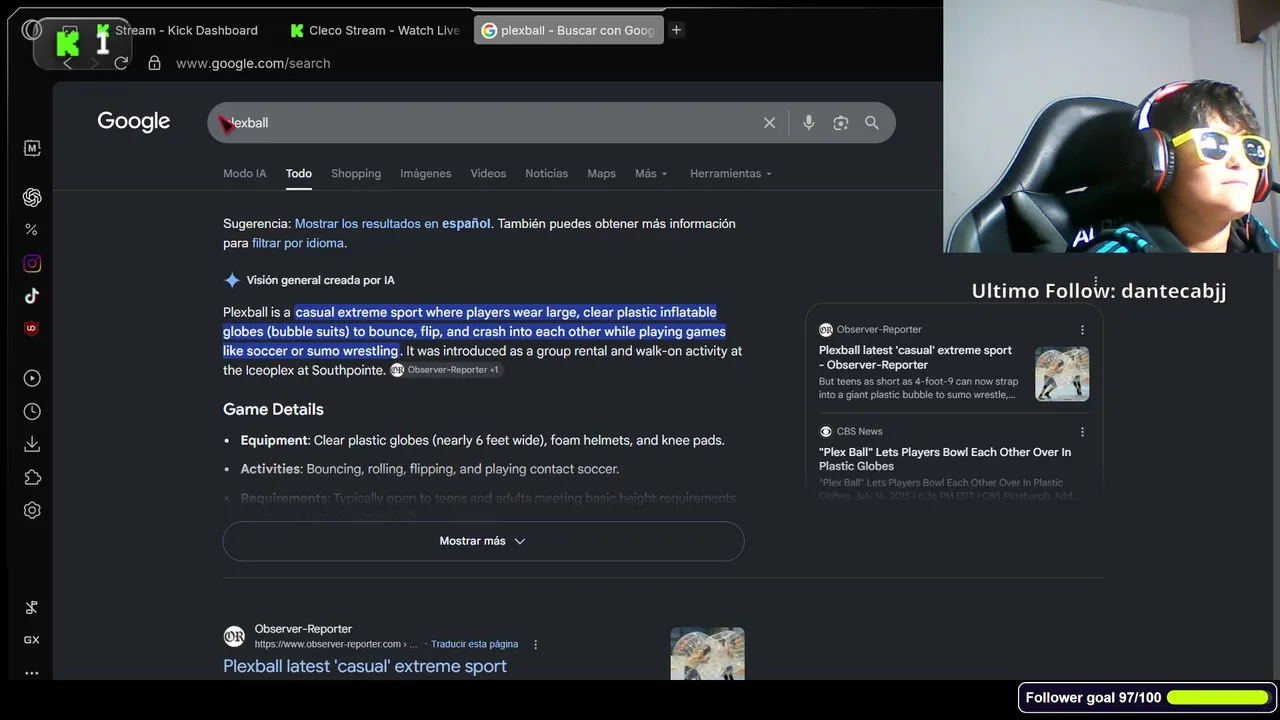Open the search result thumbnail image
1280x720 pixels.
(x=707, y=653)
